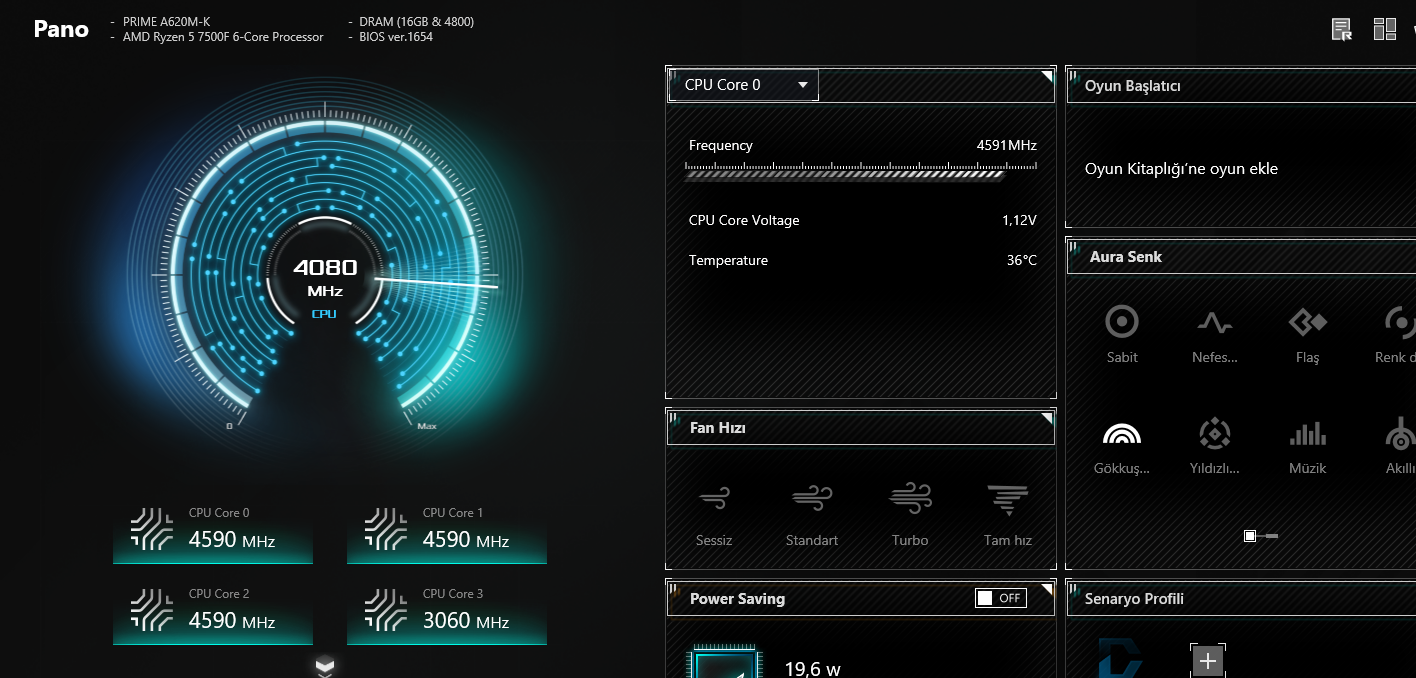Image resolution: width=1416 pixels, height=678 pixels.
Task: Choose the Akıllı Aura lighting effect
Action: click(x=1400, y=447)
